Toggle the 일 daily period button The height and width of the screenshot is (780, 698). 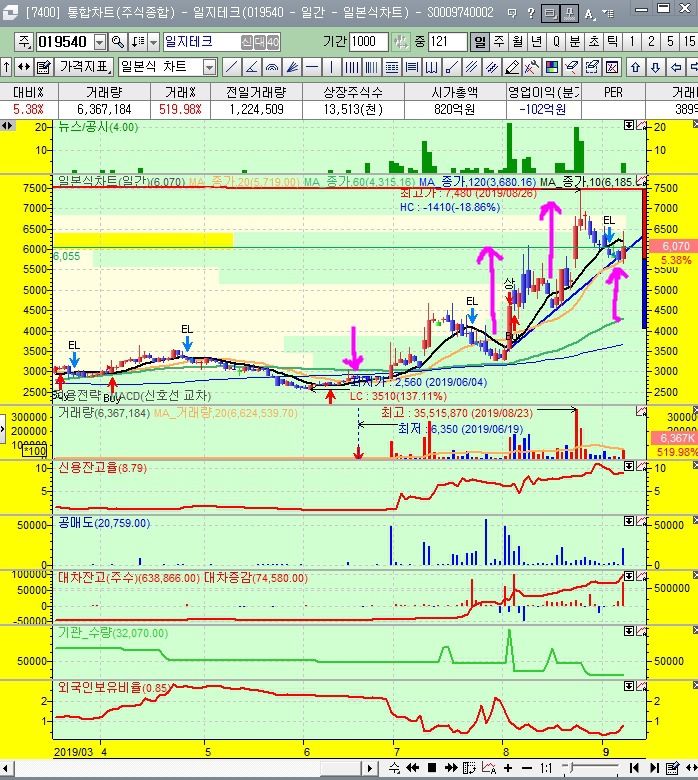tap(480, 42)
